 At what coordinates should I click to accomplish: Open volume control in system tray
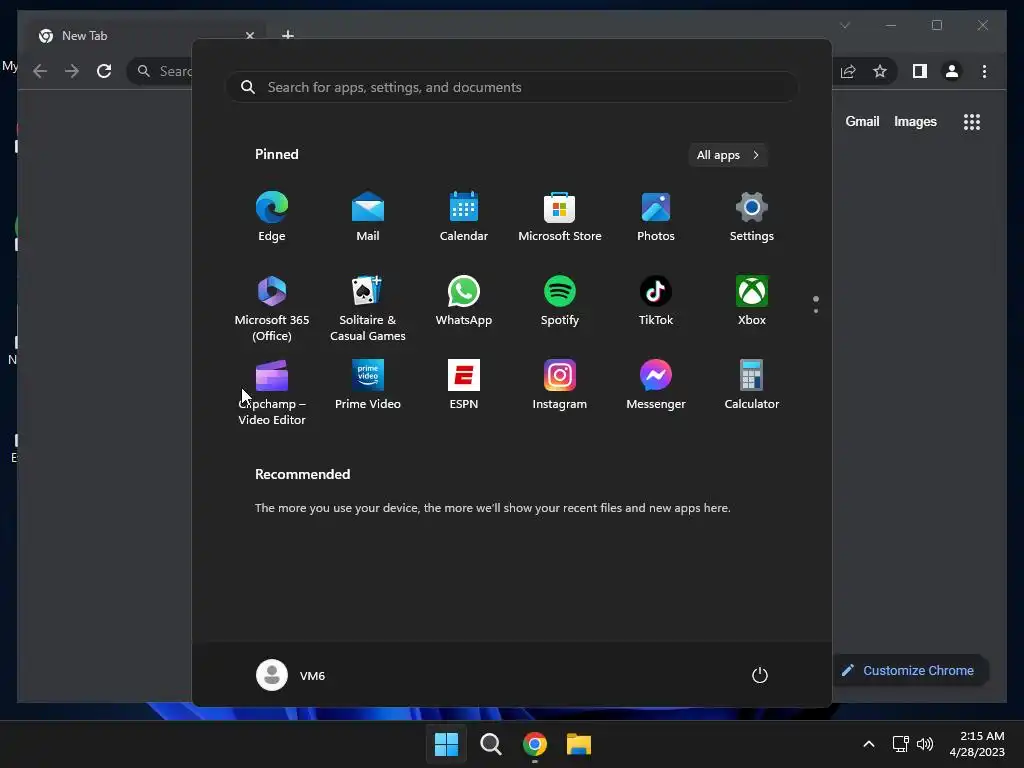click(925, 744)
